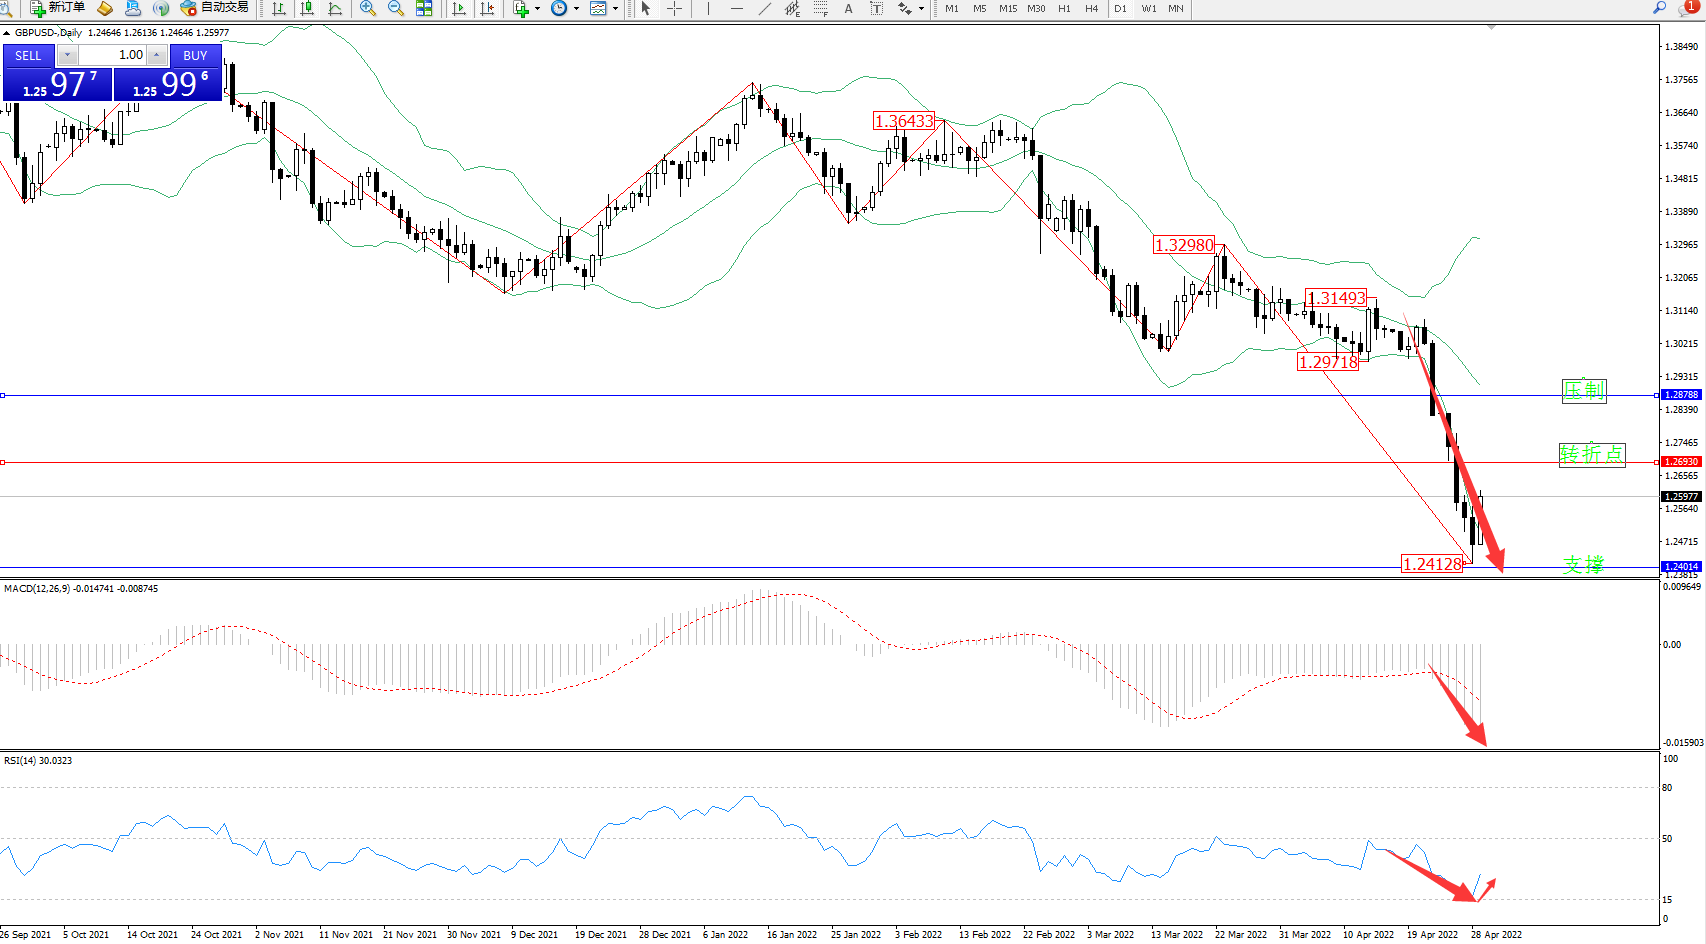Open the New Order (新订单) dialog
Screen dimensions: 1706x944
tap(57, 8)
